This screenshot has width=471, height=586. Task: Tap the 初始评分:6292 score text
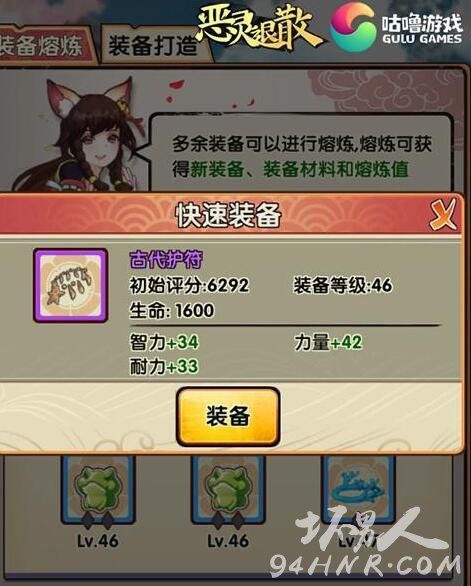click(x=189, y=286)
